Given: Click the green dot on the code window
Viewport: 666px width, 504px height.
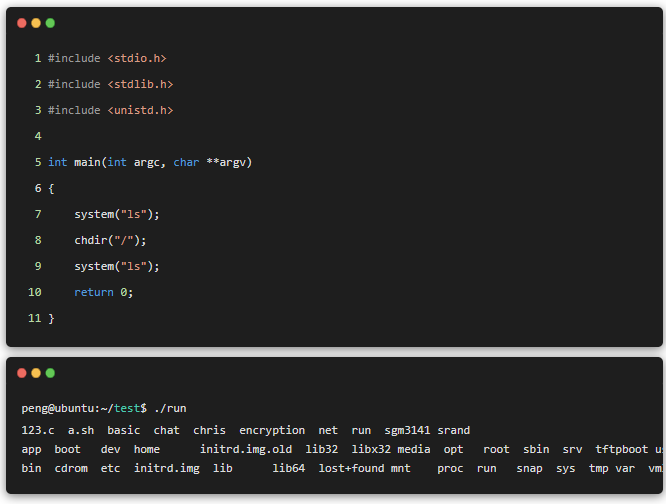Looking at the screenshot, I should (x=50, y=23).
